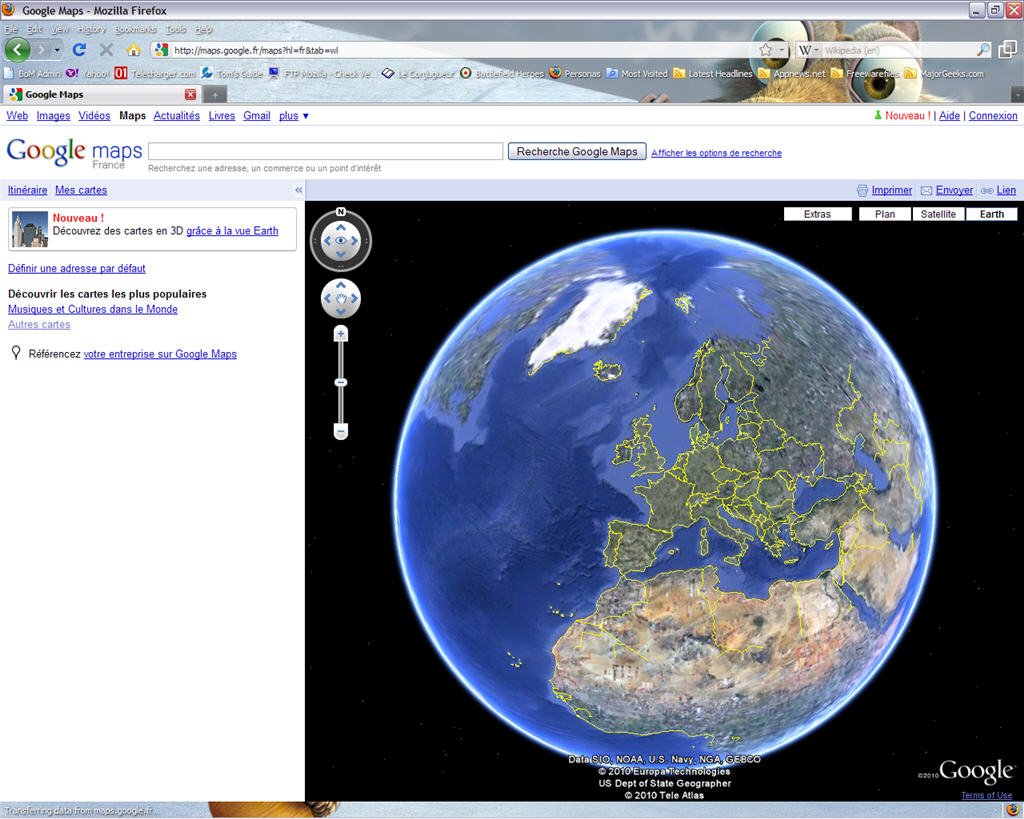The image size is (1024, 819).
Task: Expand the Appnews.net bookmark folder
Action: (792, 73)
